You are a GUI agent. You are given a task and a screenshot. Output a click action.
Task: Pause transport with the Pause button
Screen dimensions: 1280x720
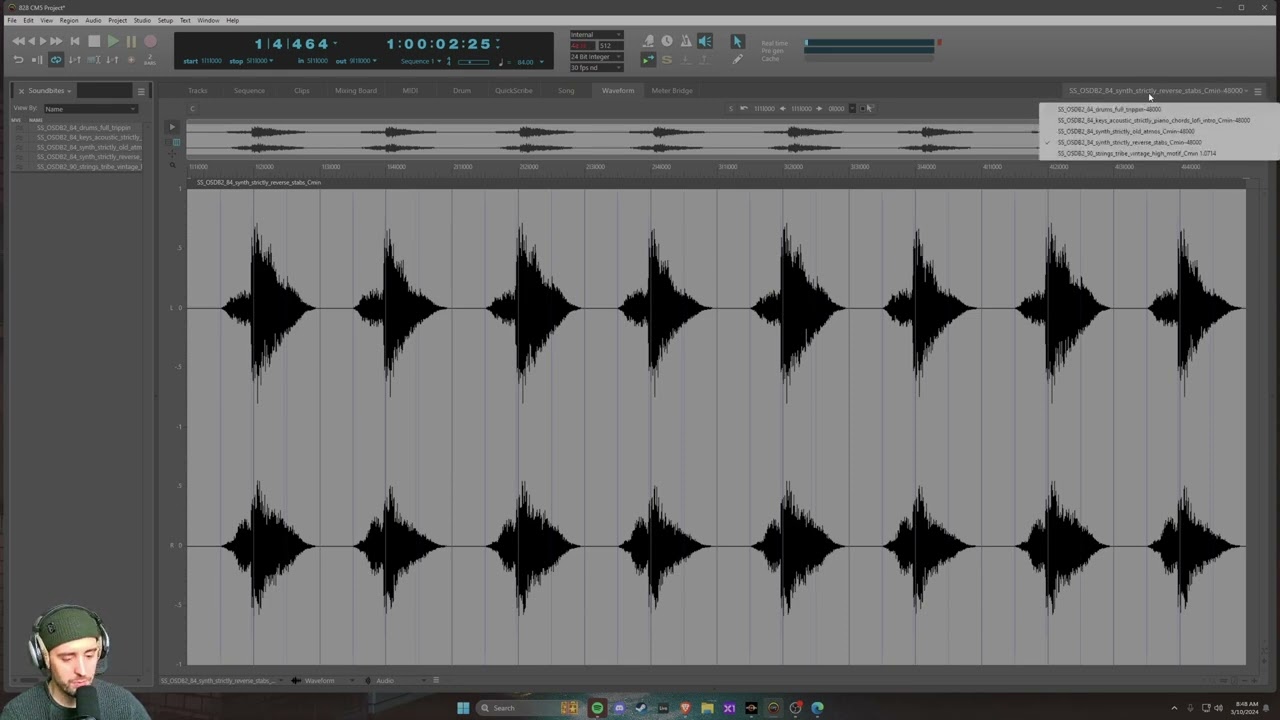[131, 41]
